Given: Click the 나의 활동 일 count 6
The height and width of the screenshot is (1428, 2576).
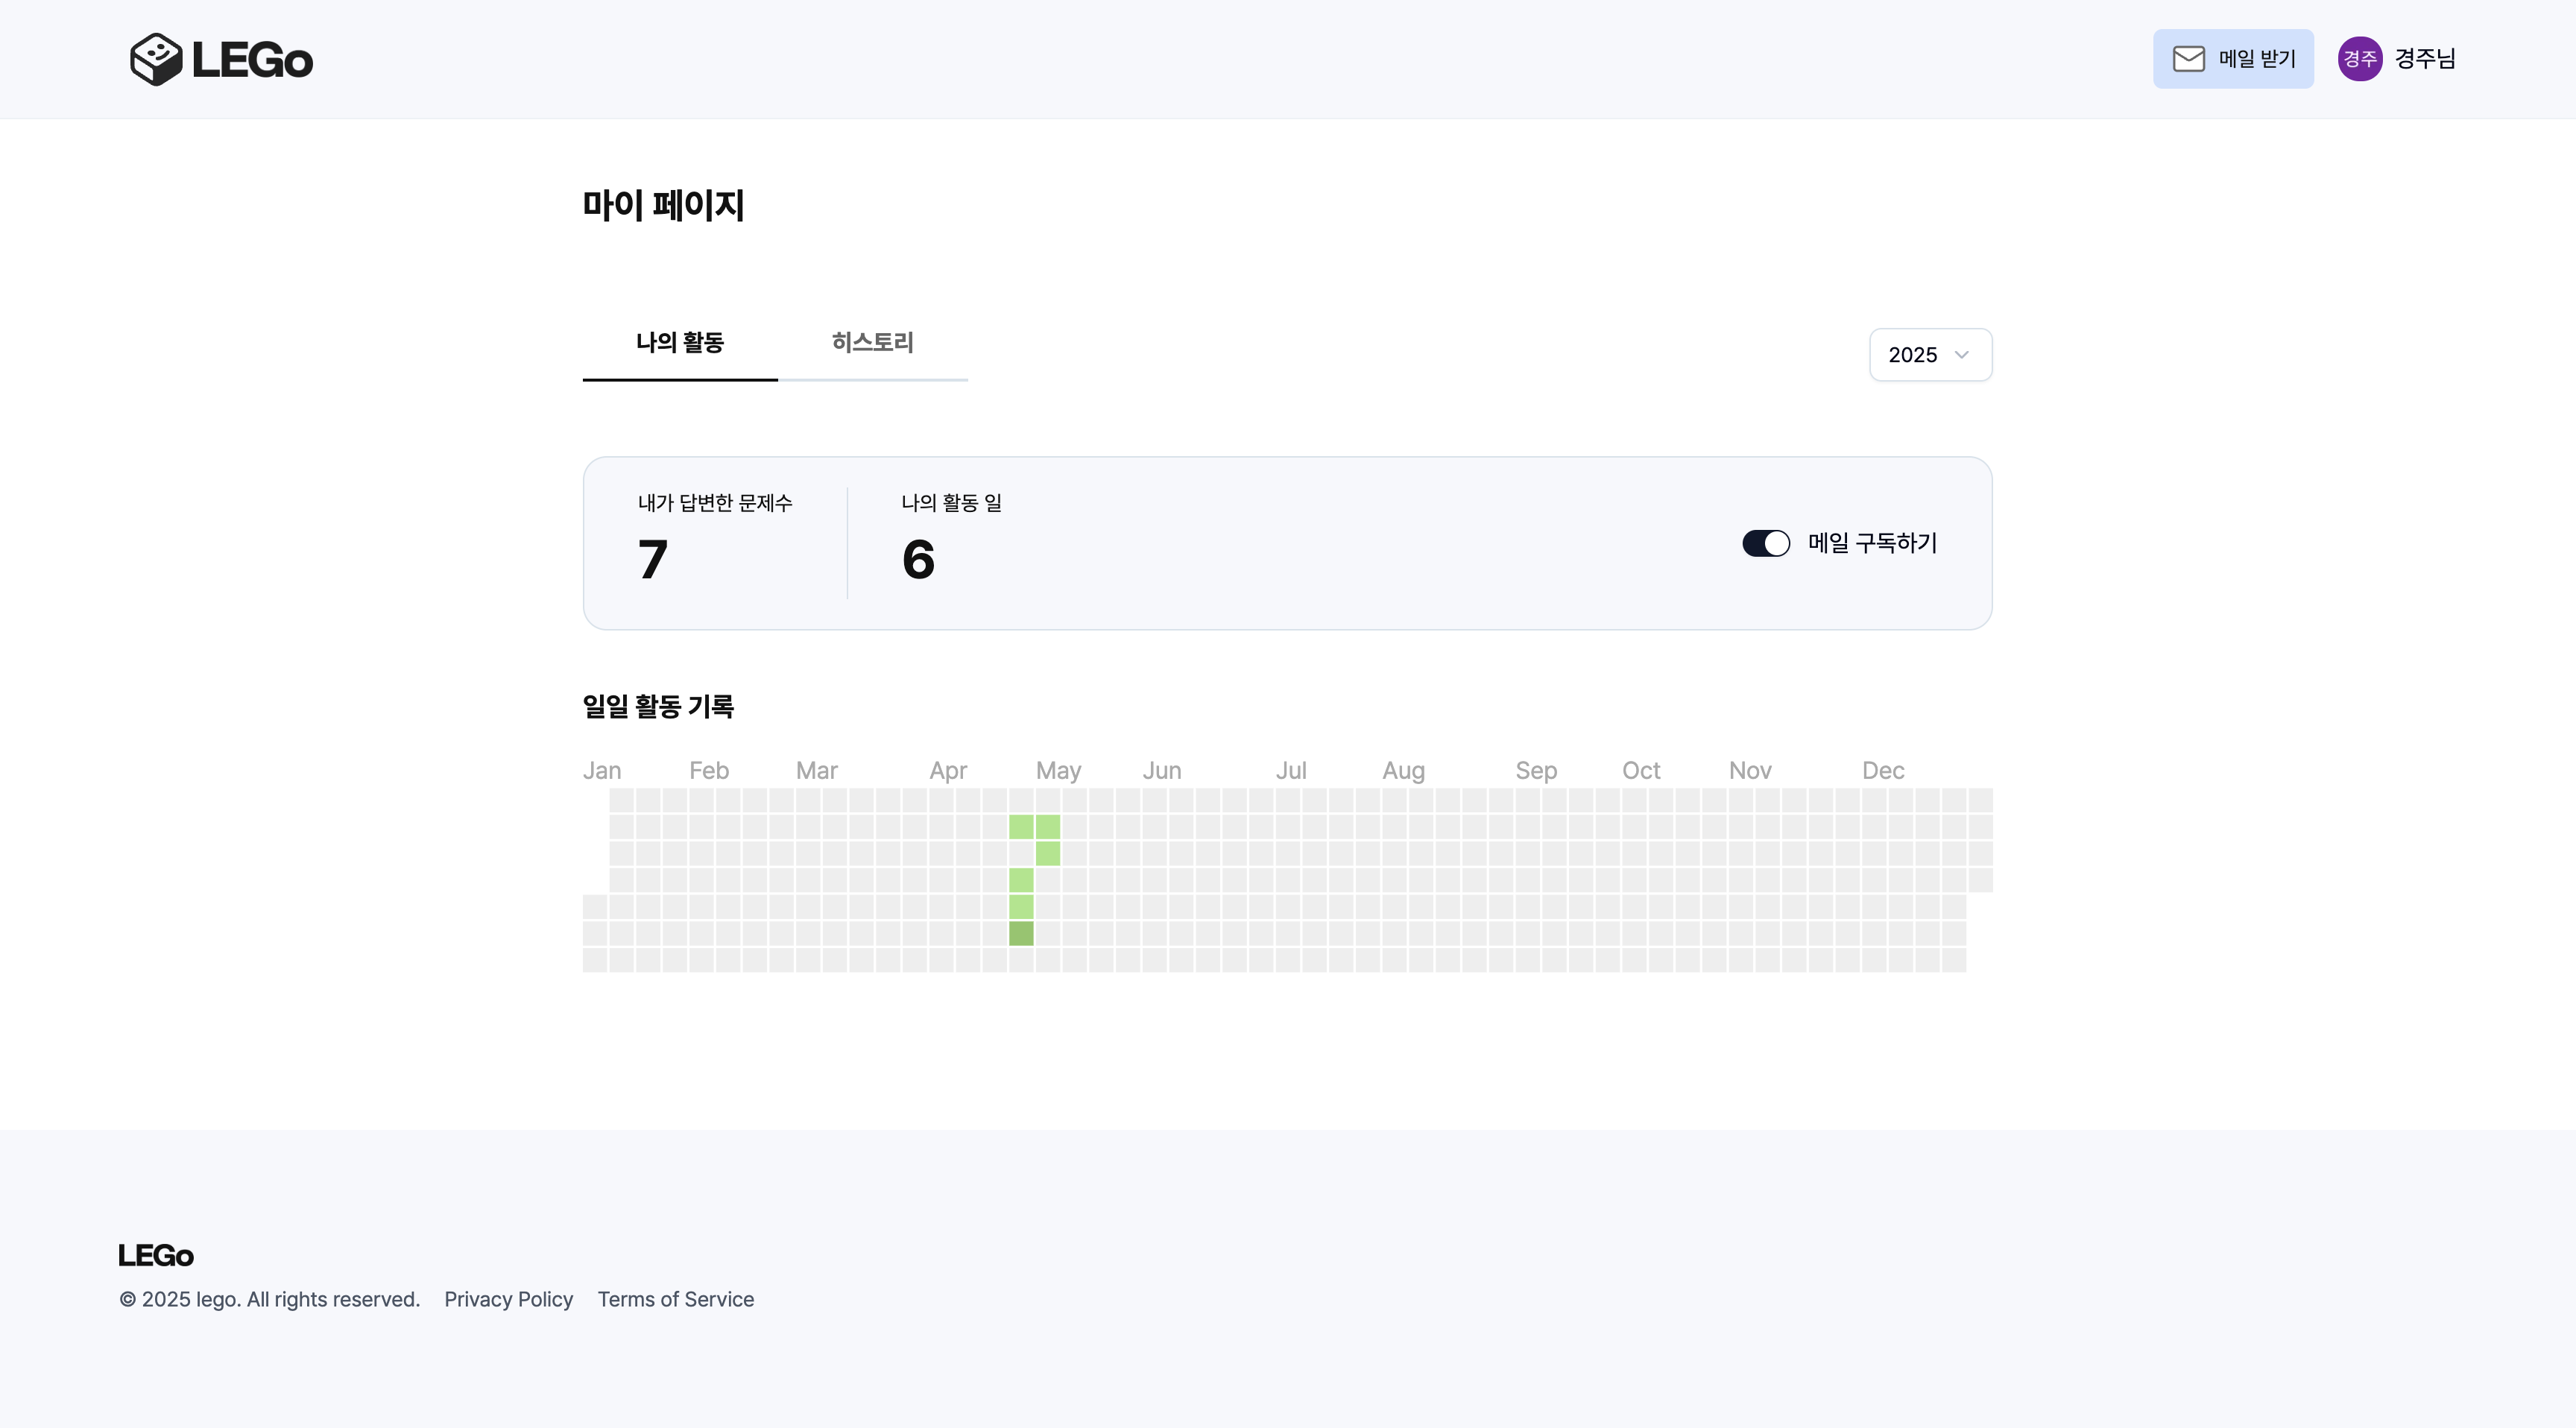Looking at the screenshot, I should point(918,559).
